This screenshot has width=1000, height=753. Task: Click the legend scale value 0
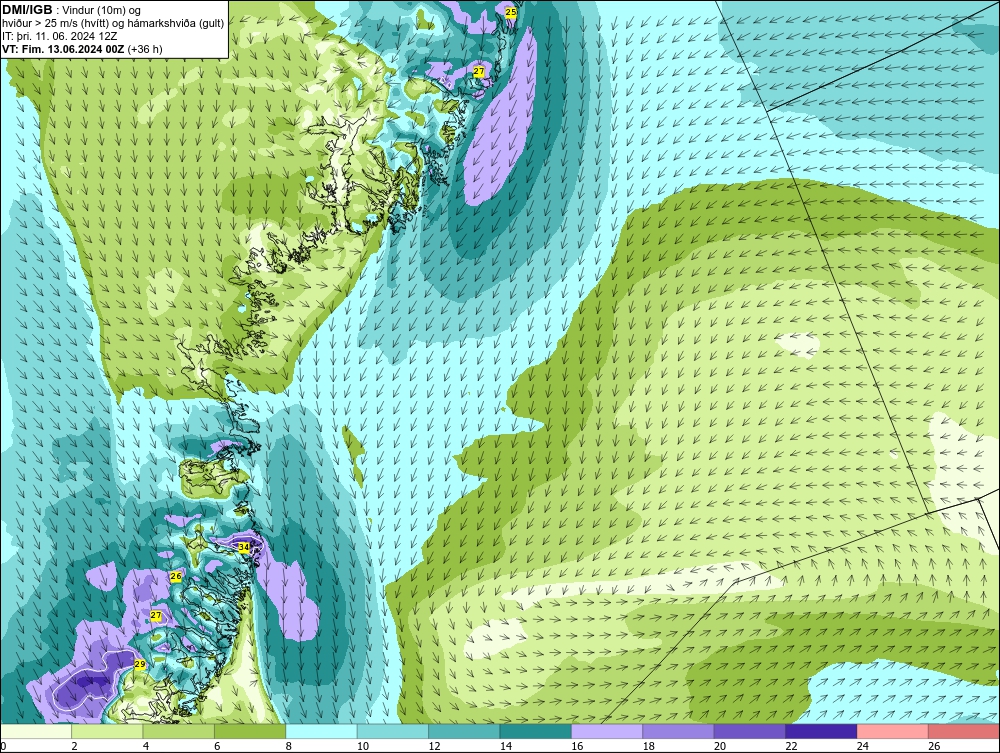pyautogui.click(x=3, y=747)
